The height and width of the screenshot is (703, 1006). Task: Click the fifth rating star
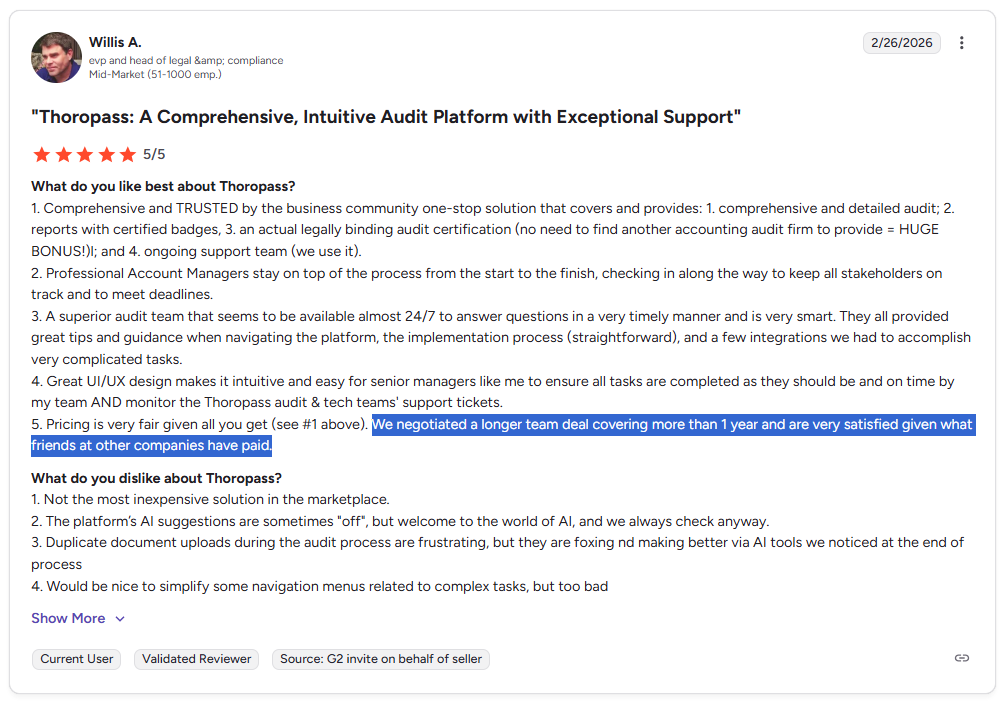128,155
